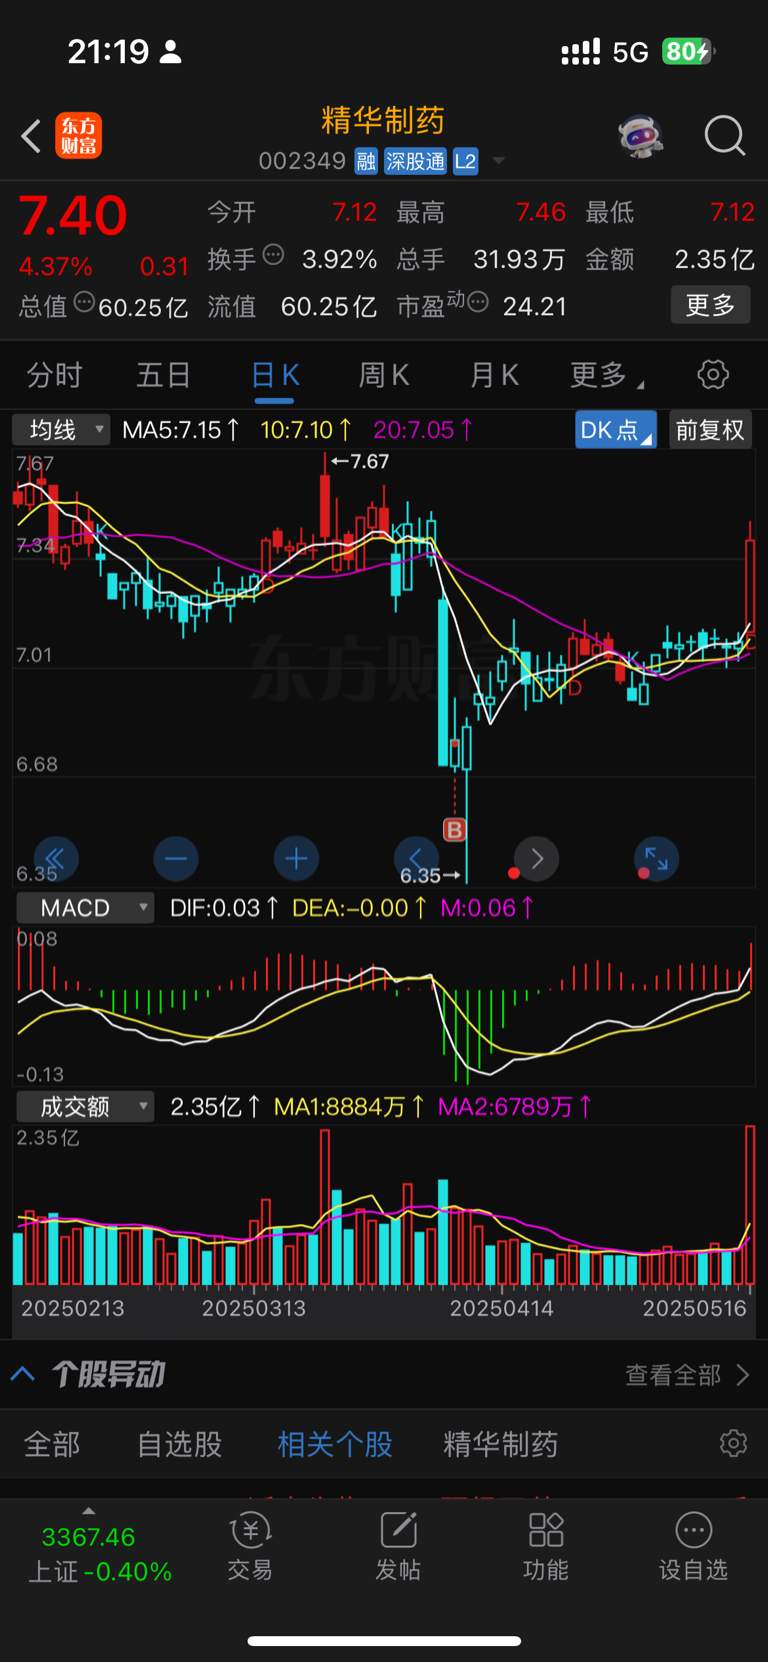Open the robot assistant icon

tap(641, 135)
